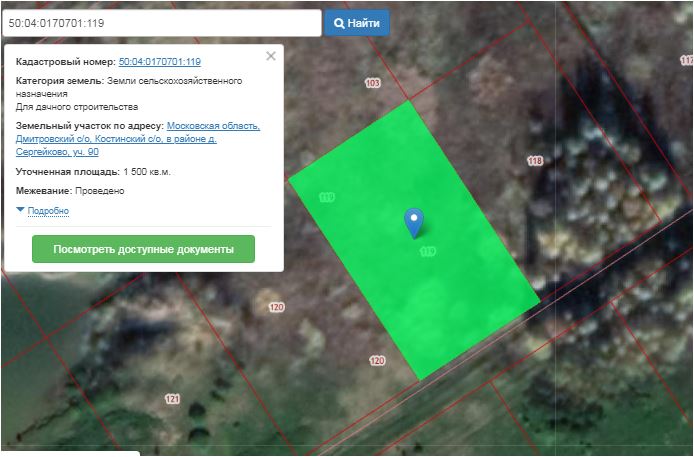This screenshot has height=457, width=694.
Task: Click the 119 label below the pin
Action: (x=428, y=252)
